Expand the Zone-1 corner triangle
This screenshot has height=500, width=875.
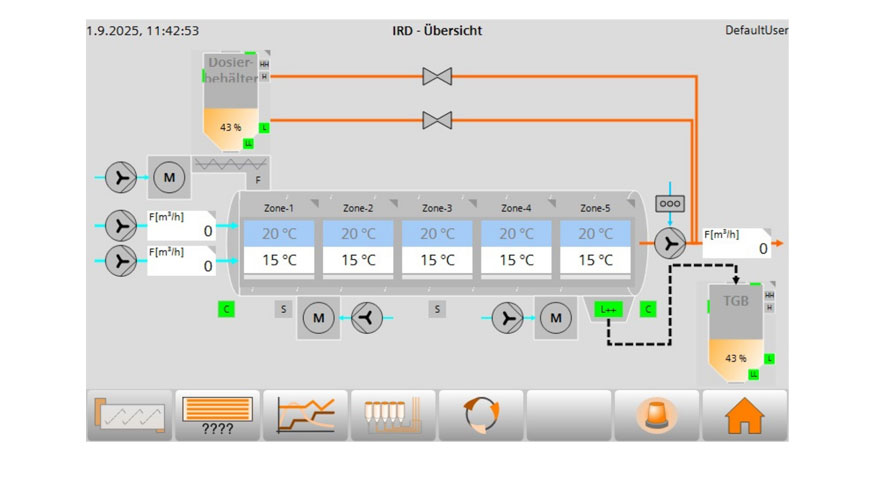click(x=315, y=203)
